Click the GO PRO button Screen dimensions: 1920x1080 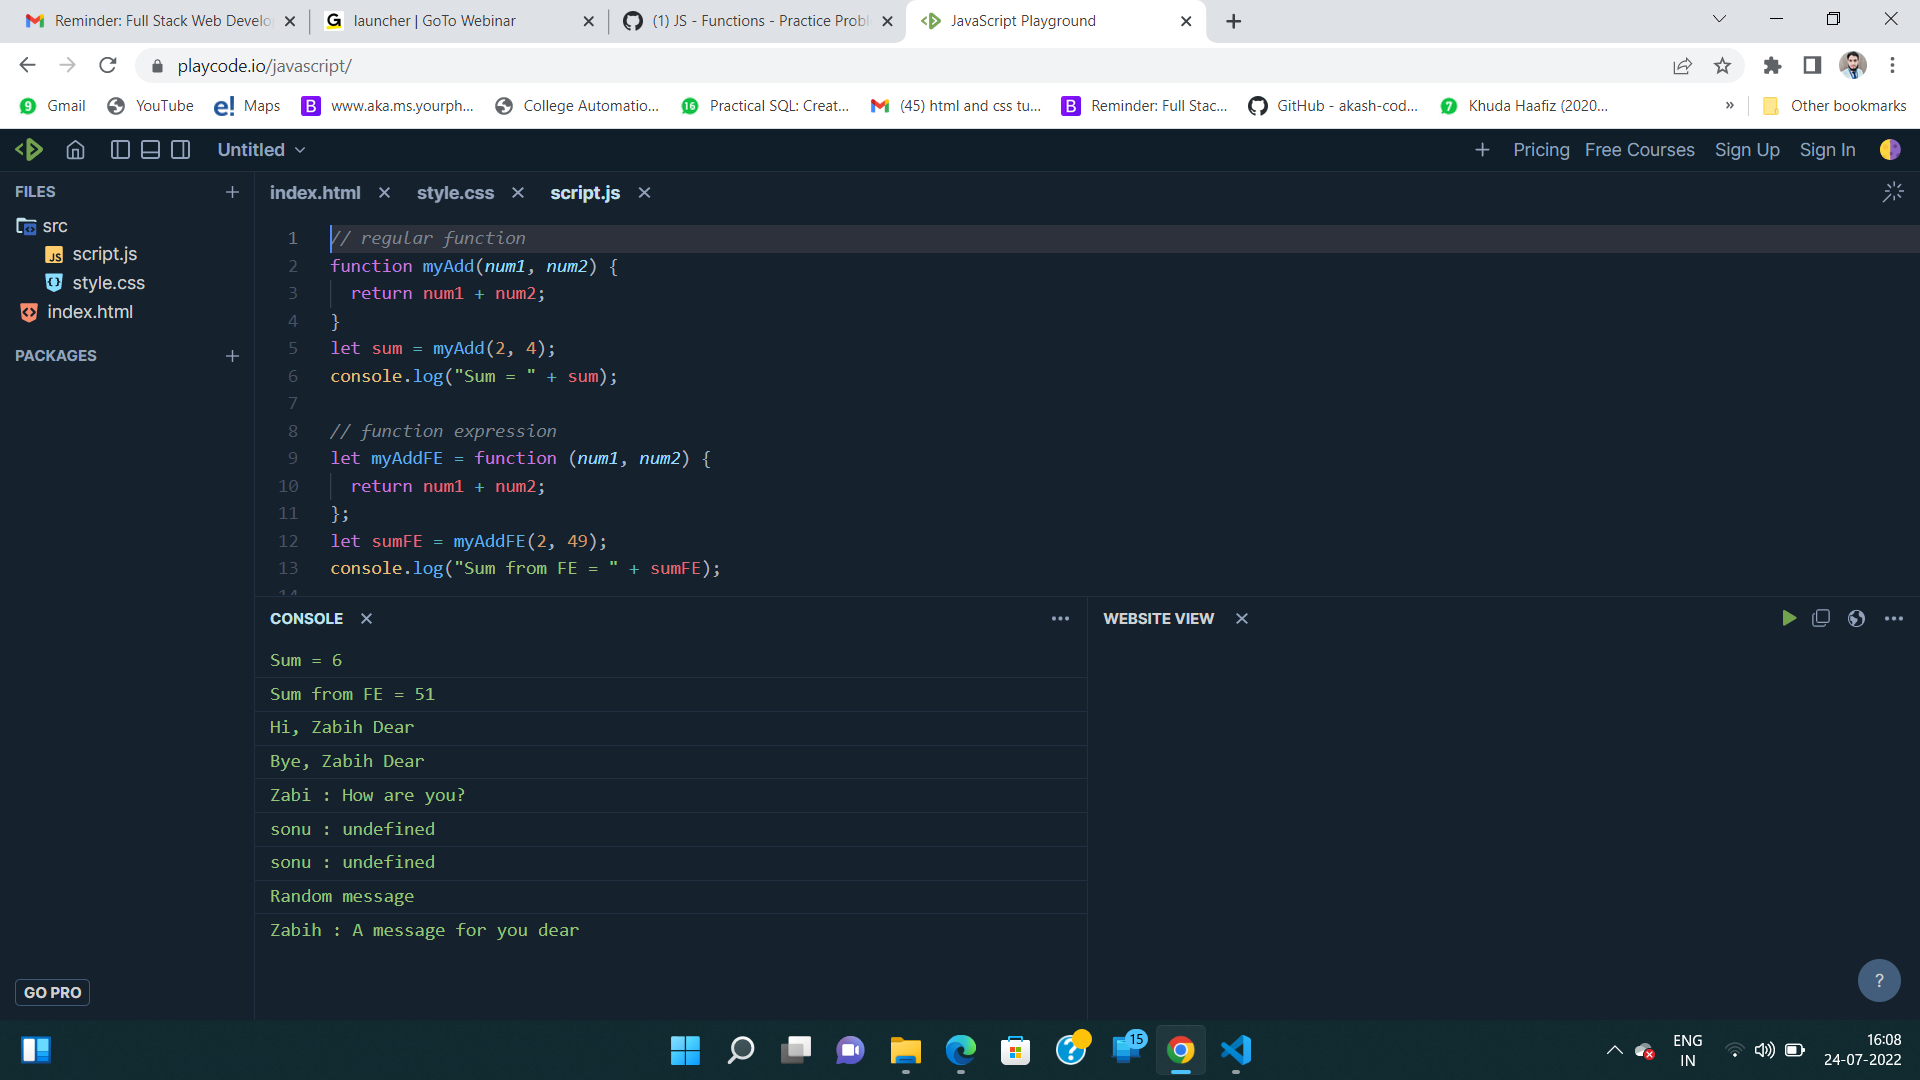[52, 992]
